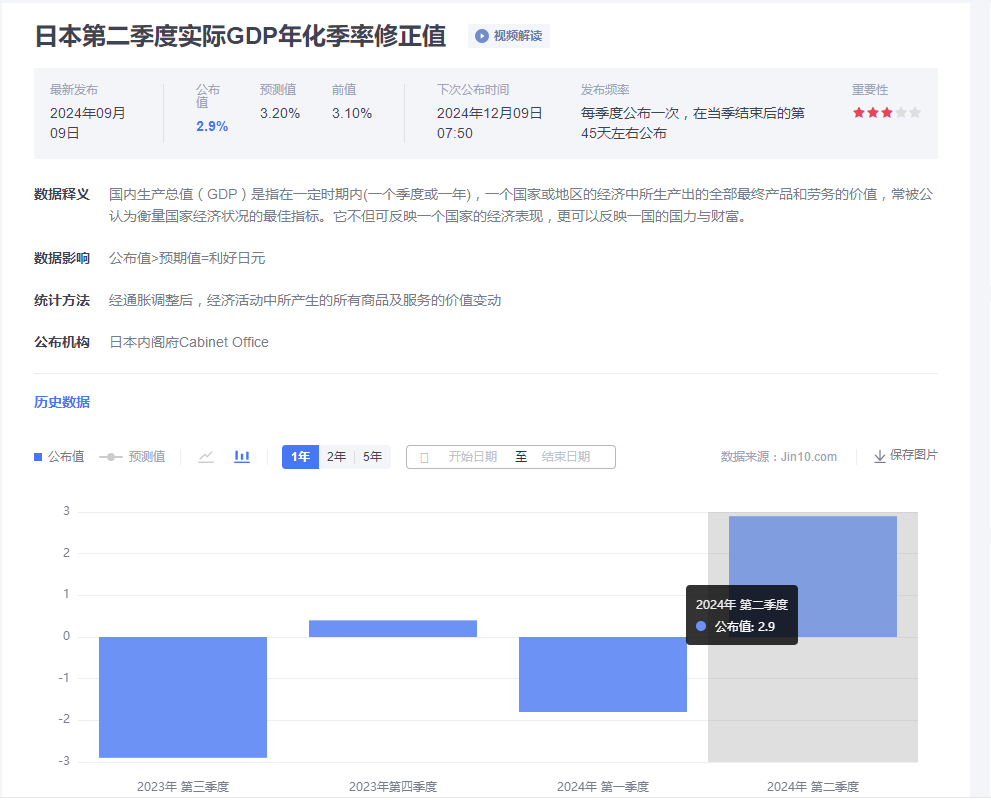Open the 开始日期 start date picker
This screenshot has width=991, height=805.
pos(472,457)
